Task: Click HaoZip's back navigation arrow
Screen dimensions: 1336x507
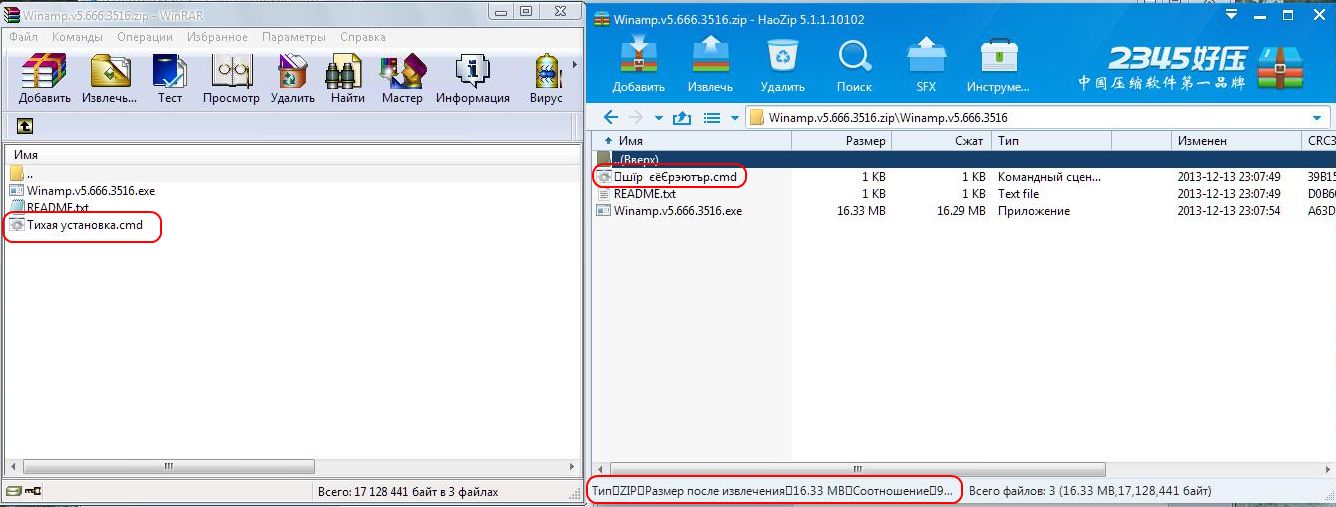Action: pos(611,118)
